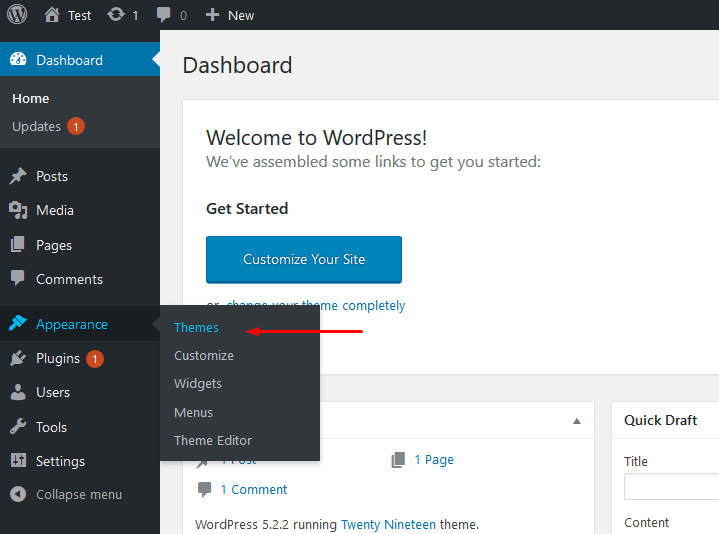Collapse the At a Glance panel arrow
The image size is (719, 534).
point(576,421)
